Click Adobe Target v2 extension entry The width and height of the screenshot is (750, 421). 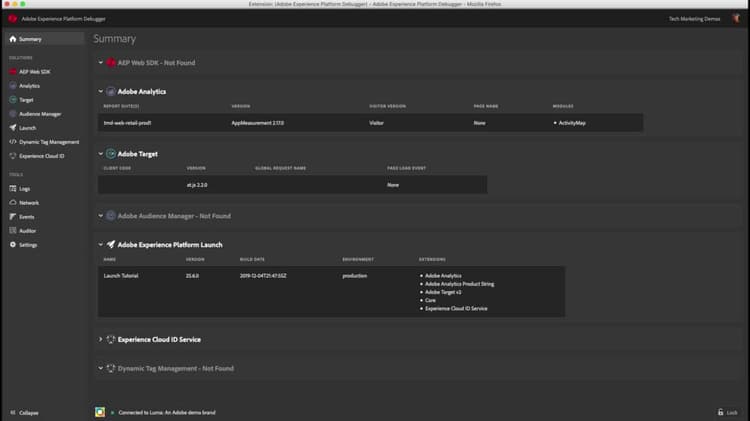coord(443,292)
